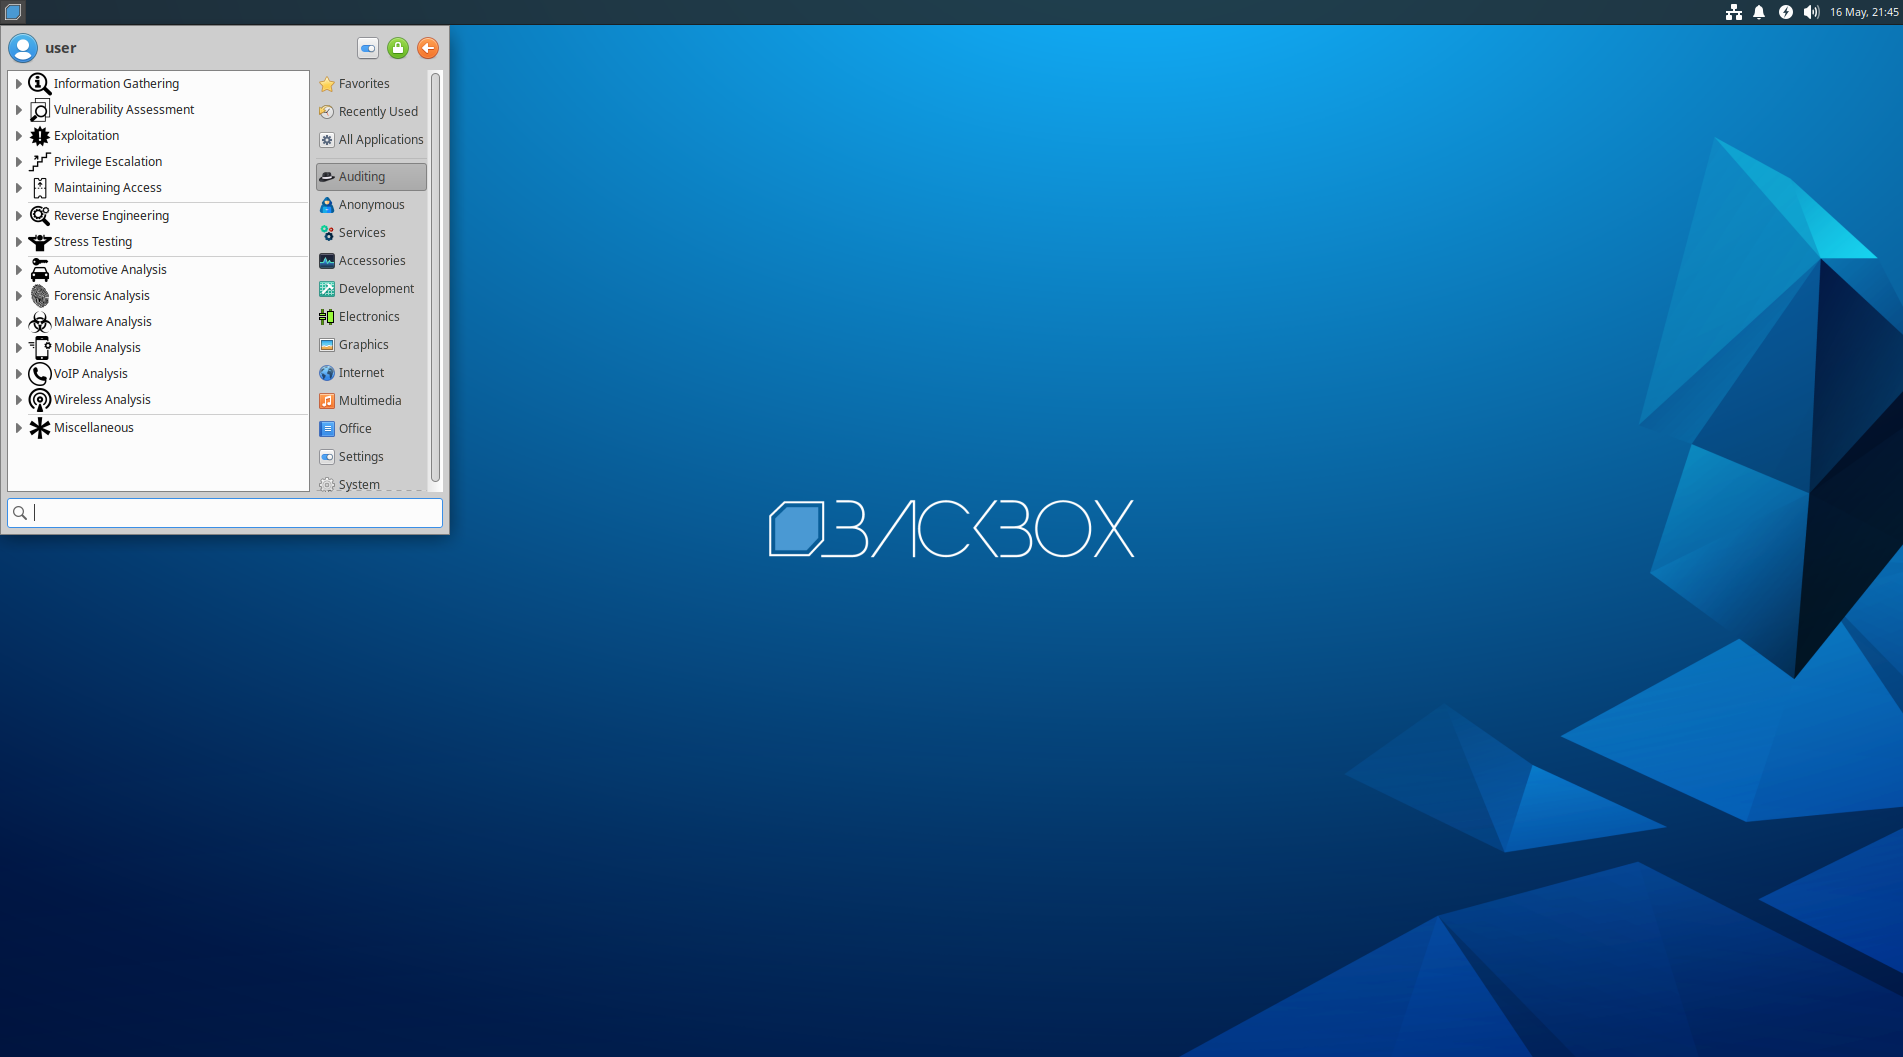Screen dimensions: 1903x1057
Task: Click the Exploitation burst icon
Action: 40,136
